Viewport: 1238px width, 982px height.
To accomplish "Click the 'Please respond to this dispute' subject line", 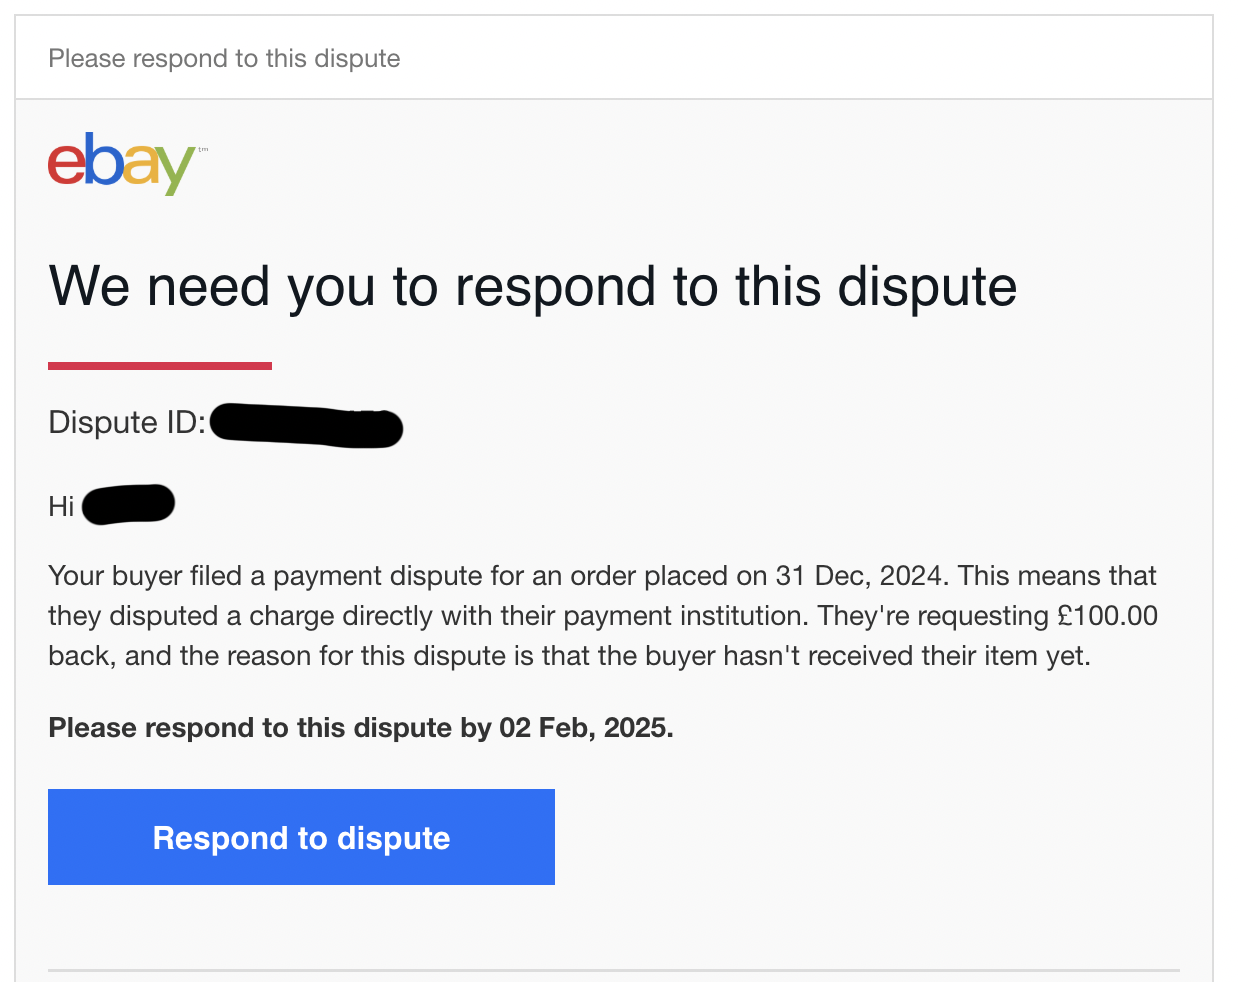I will (x=224, y=58).
